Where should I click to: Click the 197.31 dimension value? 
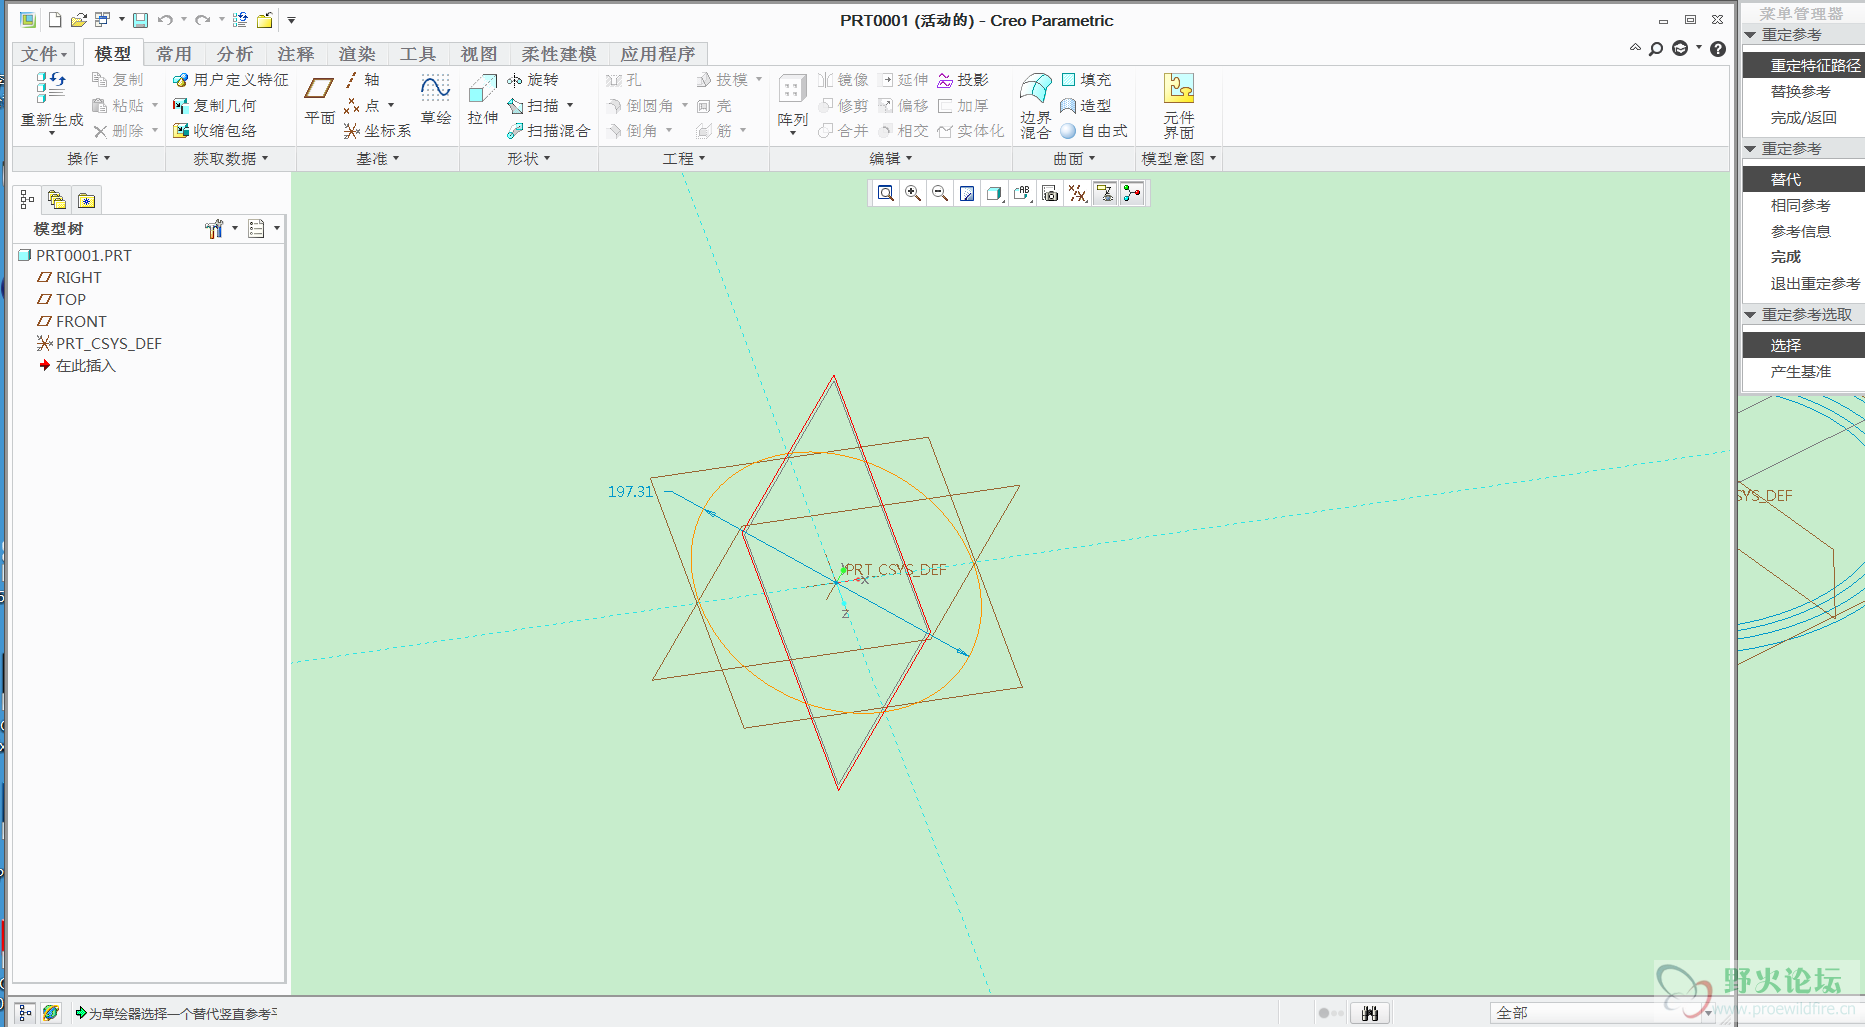pos(630,492)
